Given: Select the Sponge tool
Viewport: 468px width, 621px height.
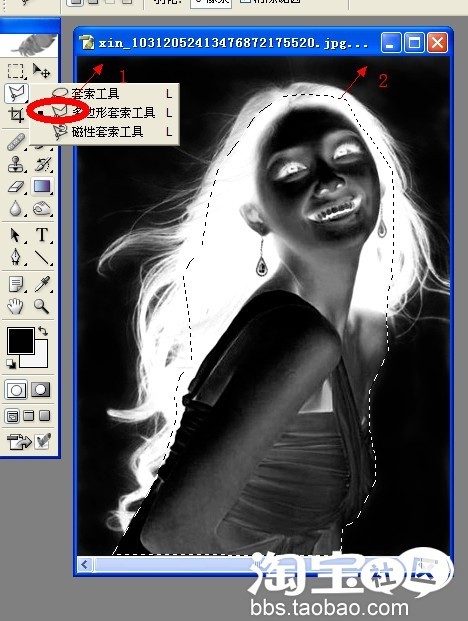Looking at the screenshot, I should (42, 208).
